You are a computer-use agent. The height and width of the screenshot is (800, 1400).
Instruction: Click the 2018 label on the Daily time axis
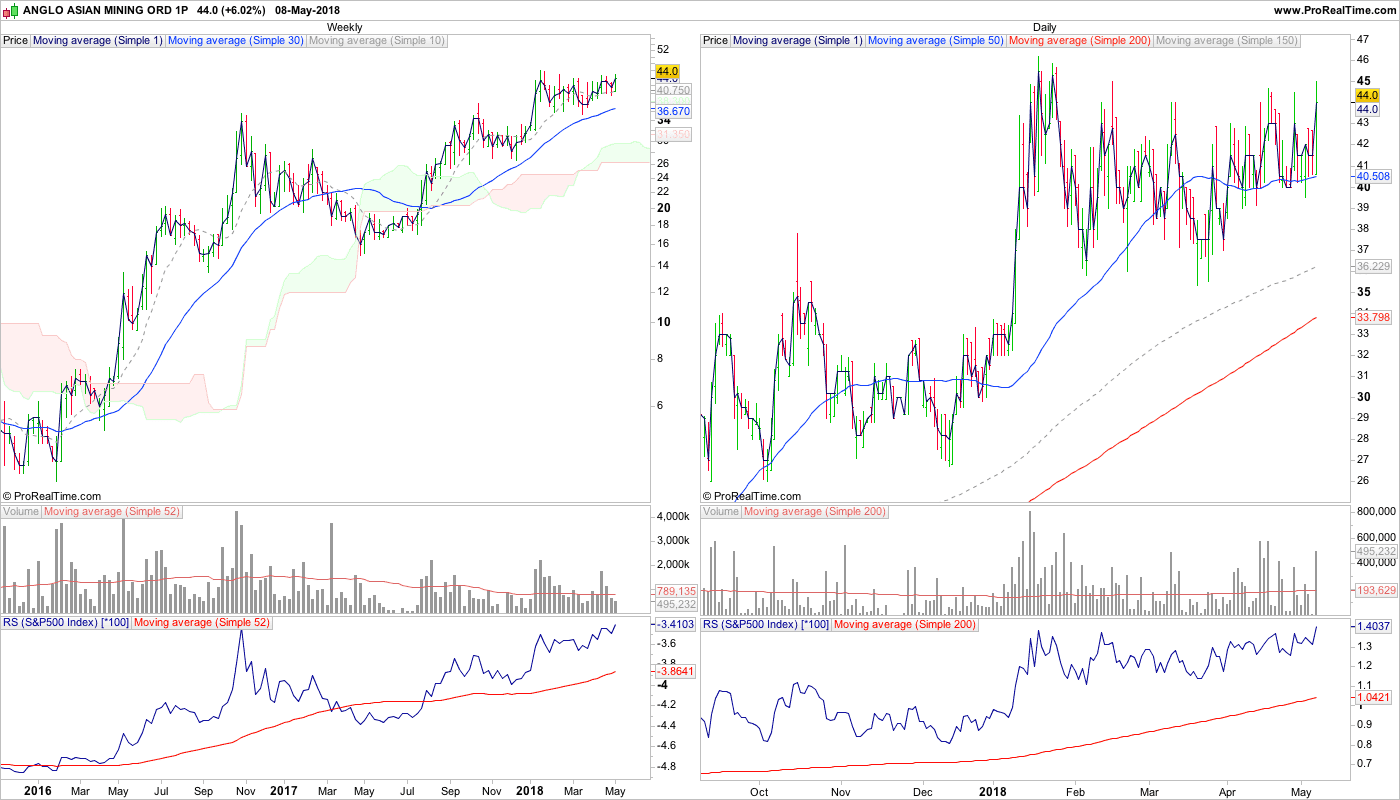pyautogui.click(x=994, y=791)
